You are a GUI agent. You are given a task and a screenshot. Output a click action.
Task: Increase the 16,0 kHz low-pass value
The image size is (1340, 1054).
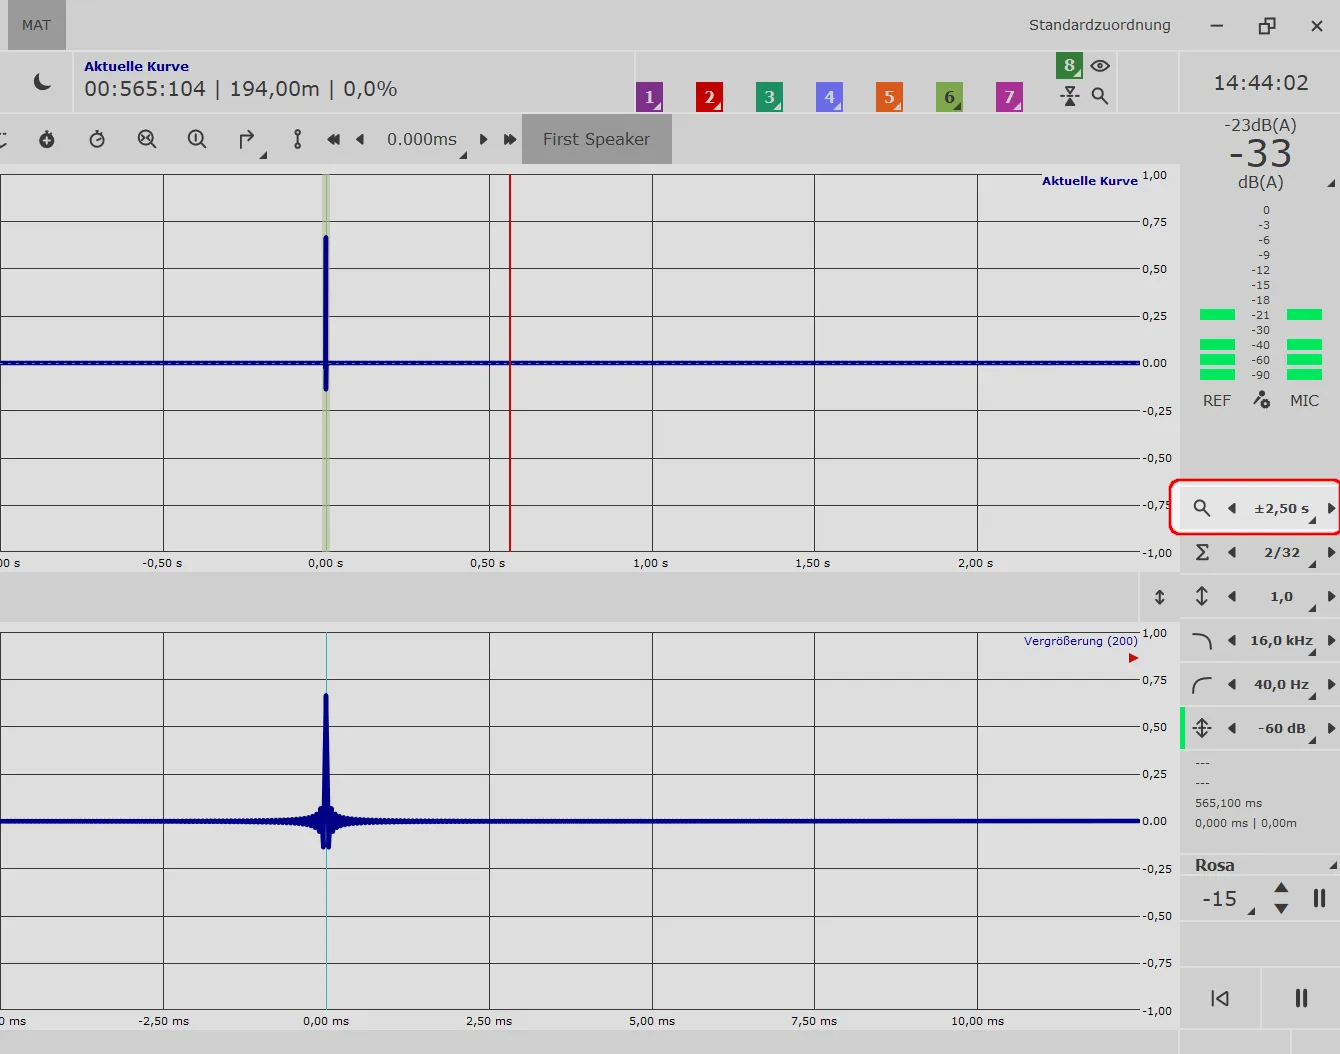pyautogui.click(x=1331, y=640)
